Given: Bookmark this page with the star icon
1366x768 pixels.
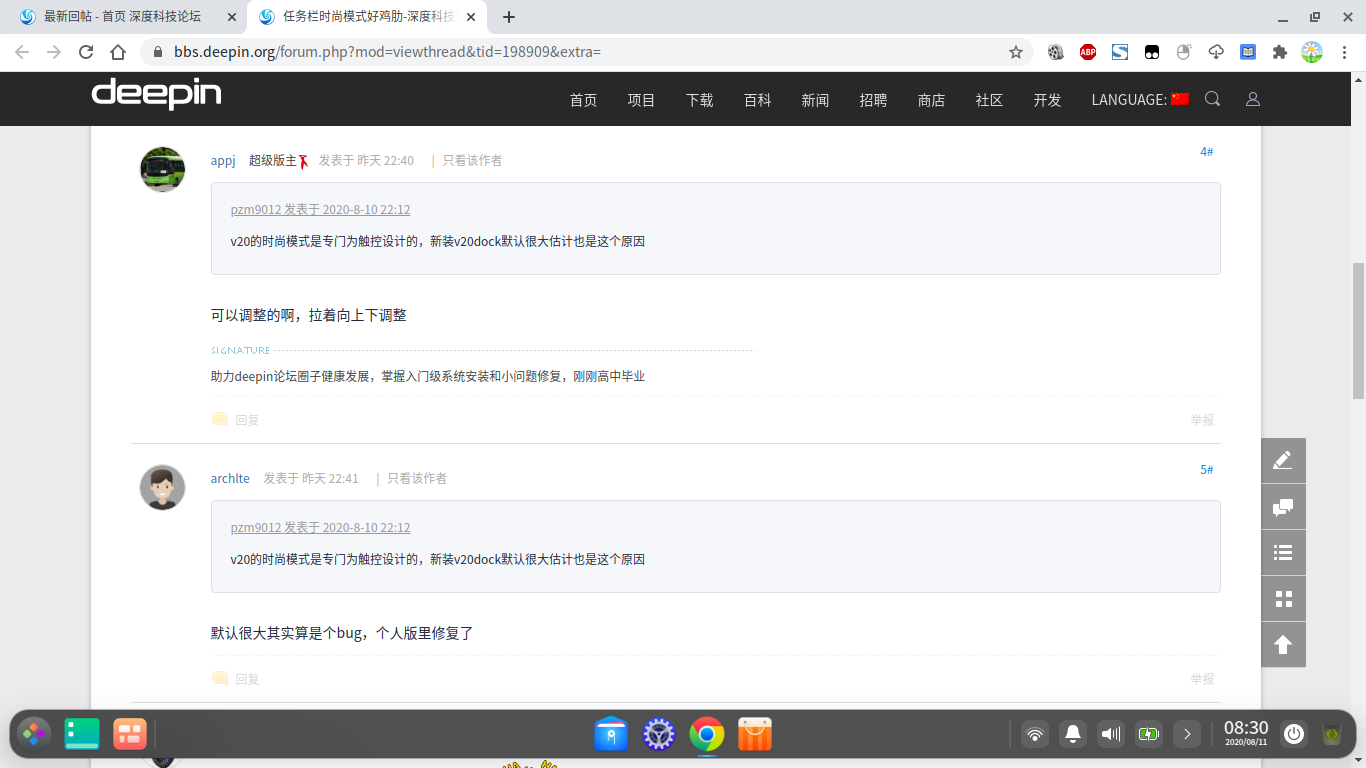Looking at the screenshot, I should [x=1015, y=52].
